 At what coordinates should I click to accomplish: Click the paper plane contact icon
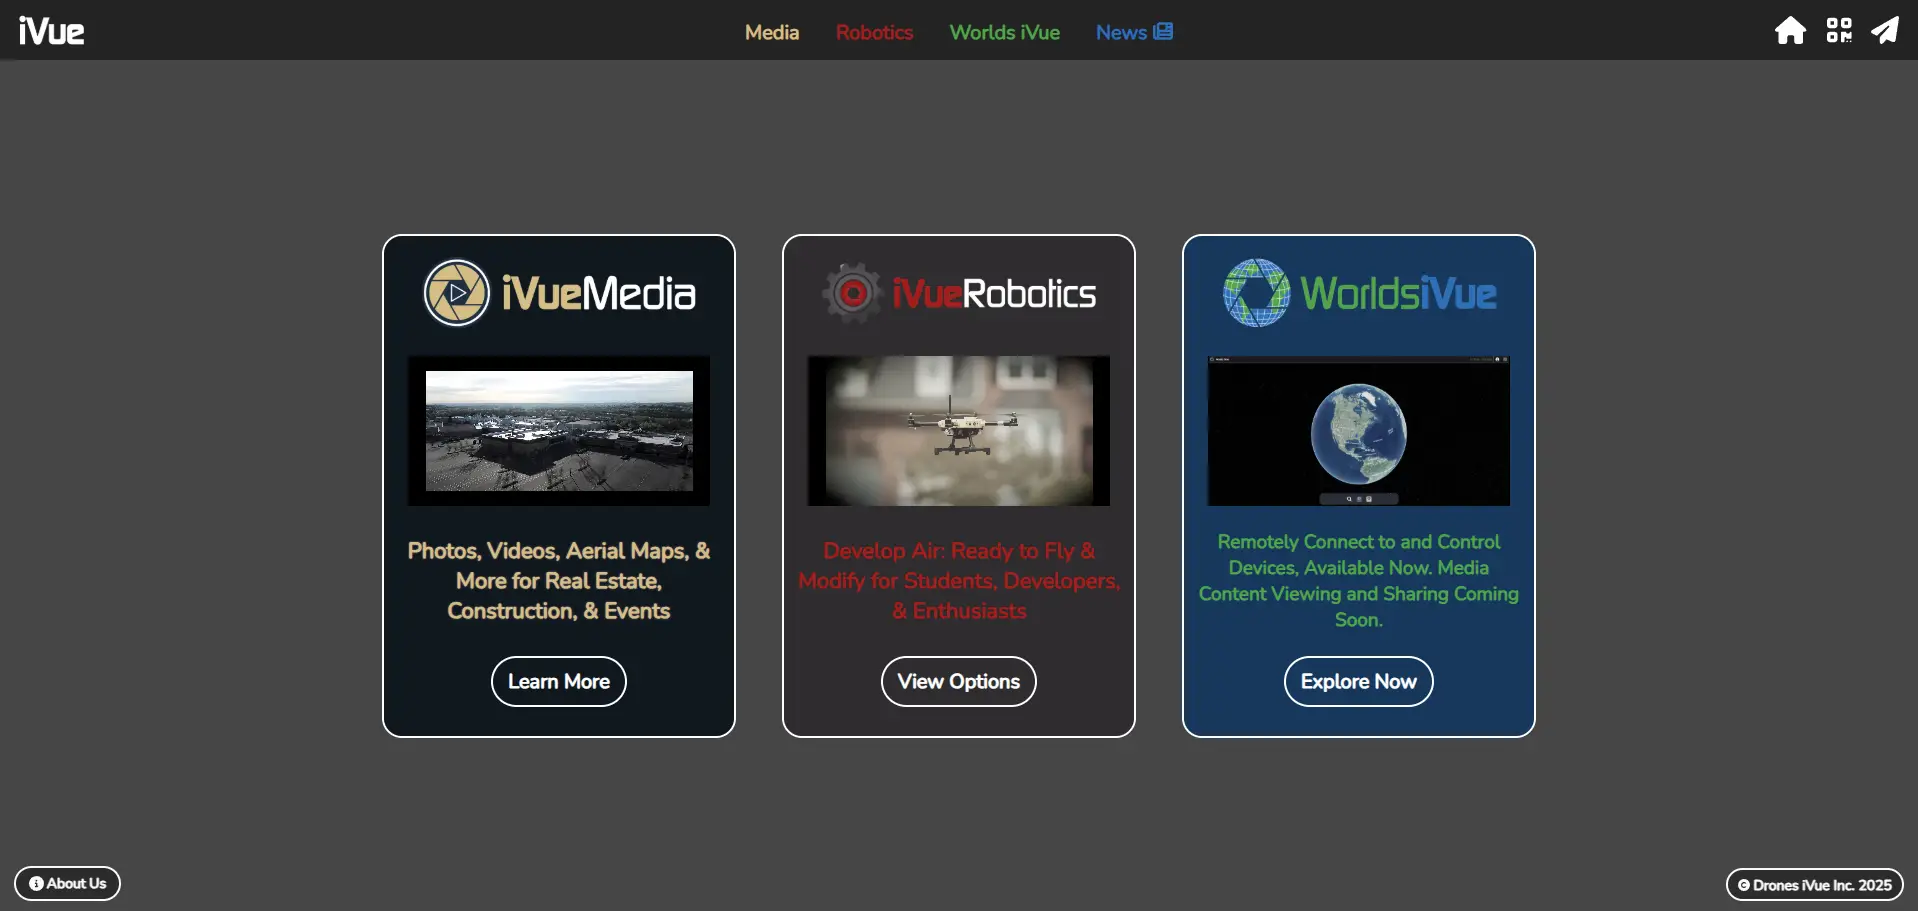point(1885,31)
